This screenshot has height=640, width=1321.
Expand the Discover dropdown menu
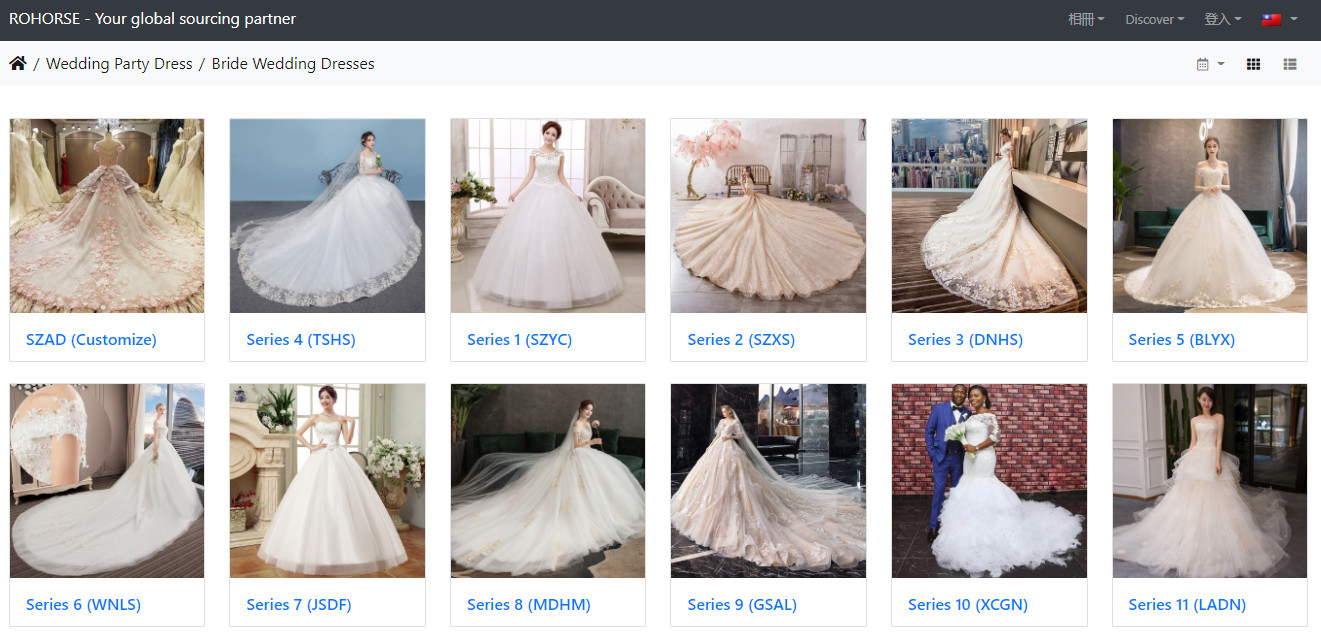(x=1153, y=19)
